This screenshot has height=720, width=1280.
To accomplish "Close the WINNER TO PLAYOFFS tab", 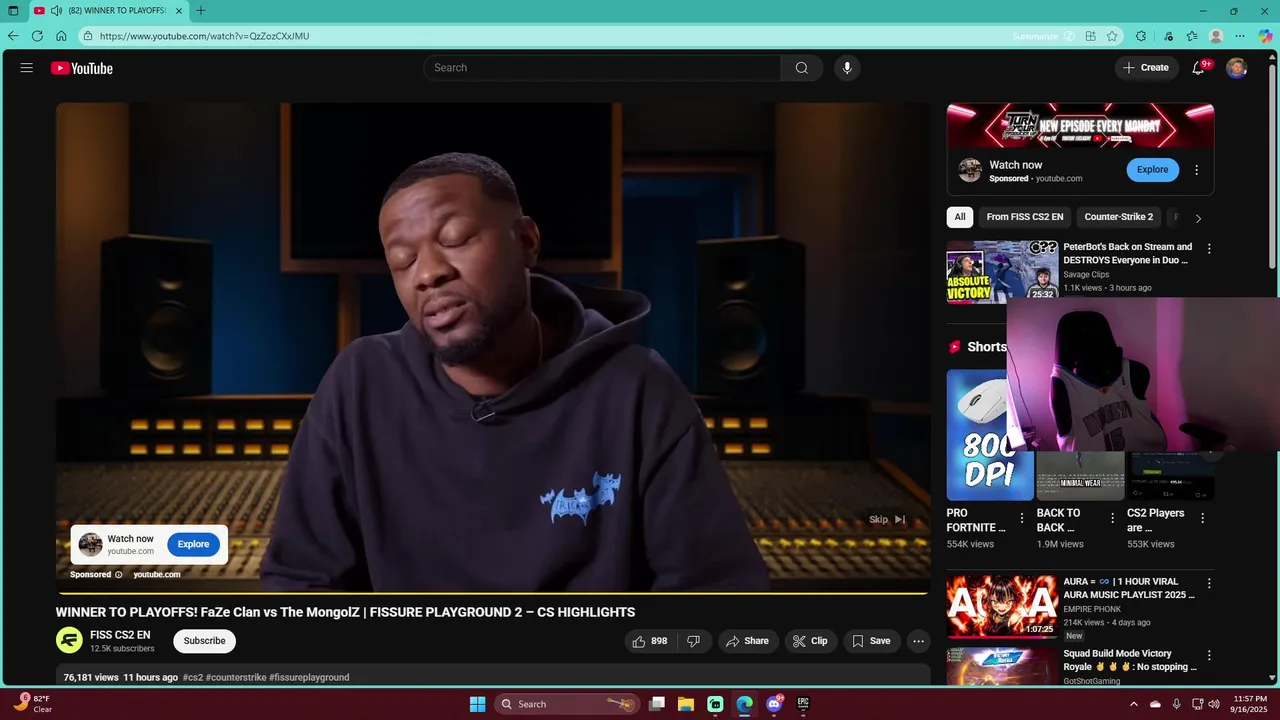I will 179,11.
